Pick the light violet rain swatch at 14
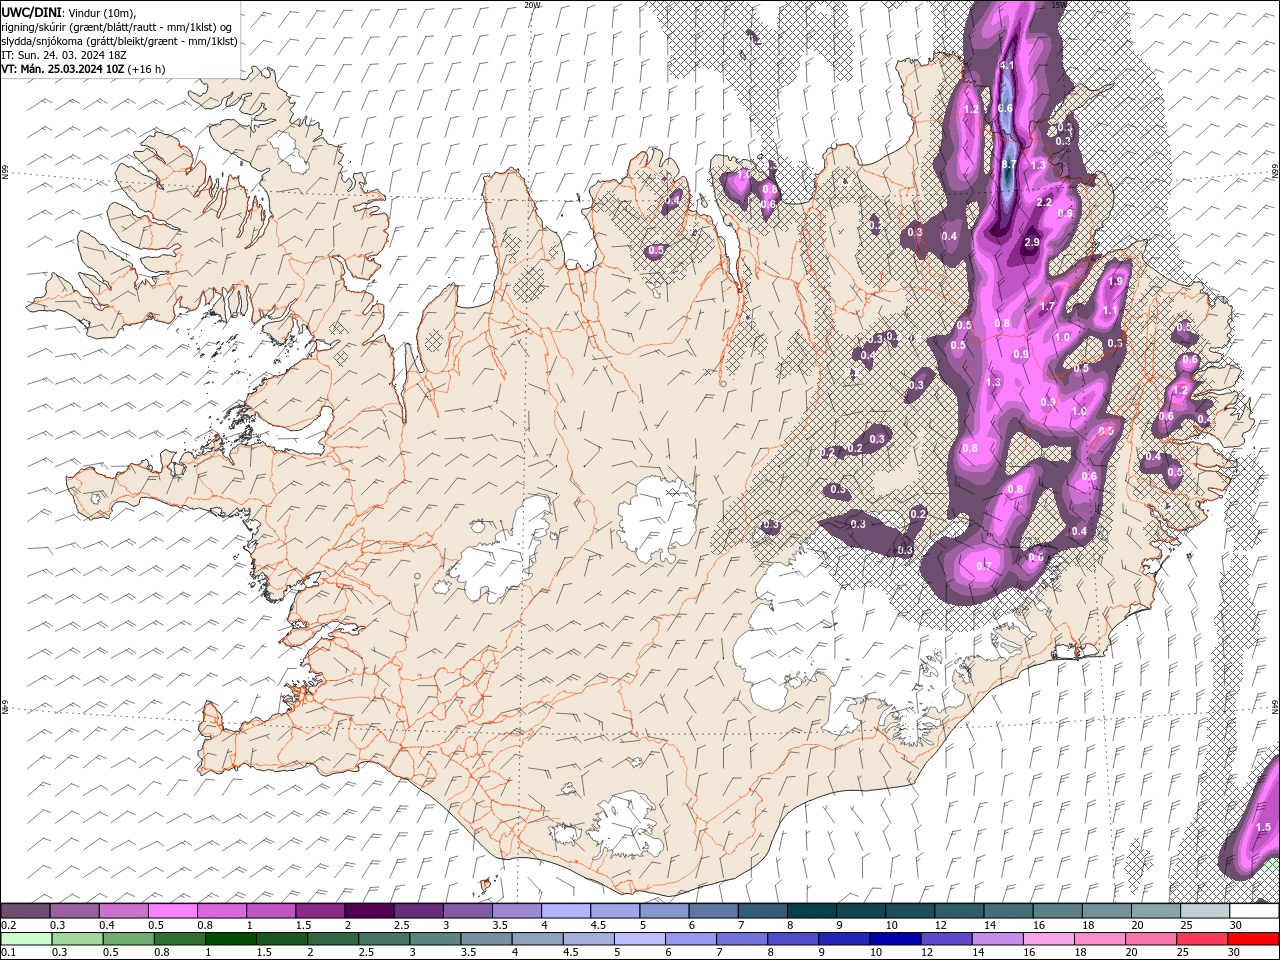 tap(996, 939)
